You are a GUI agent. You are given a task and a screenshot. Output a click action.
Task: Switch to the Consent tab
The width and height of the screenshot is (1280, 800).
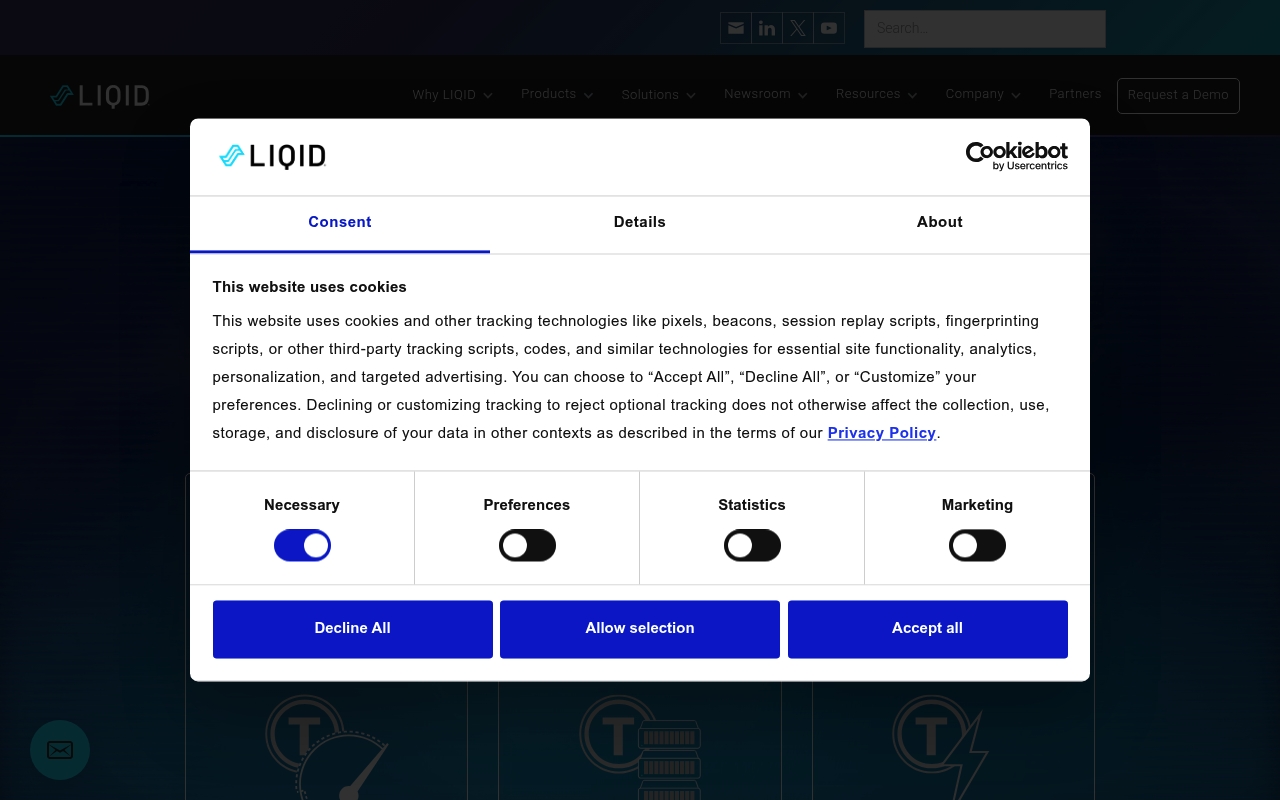340,223
